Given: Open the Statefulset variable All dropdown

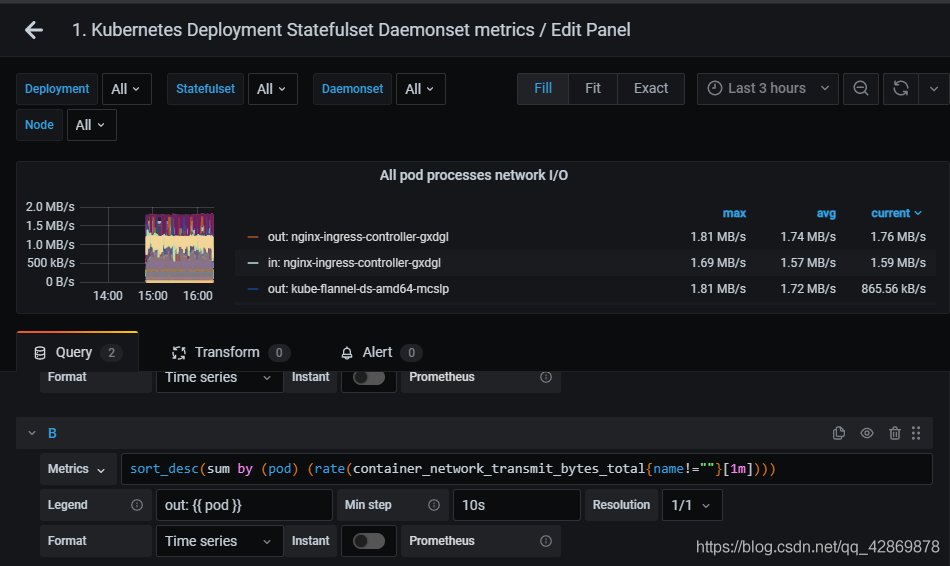Looking at the screenshot, I should 272,89.
